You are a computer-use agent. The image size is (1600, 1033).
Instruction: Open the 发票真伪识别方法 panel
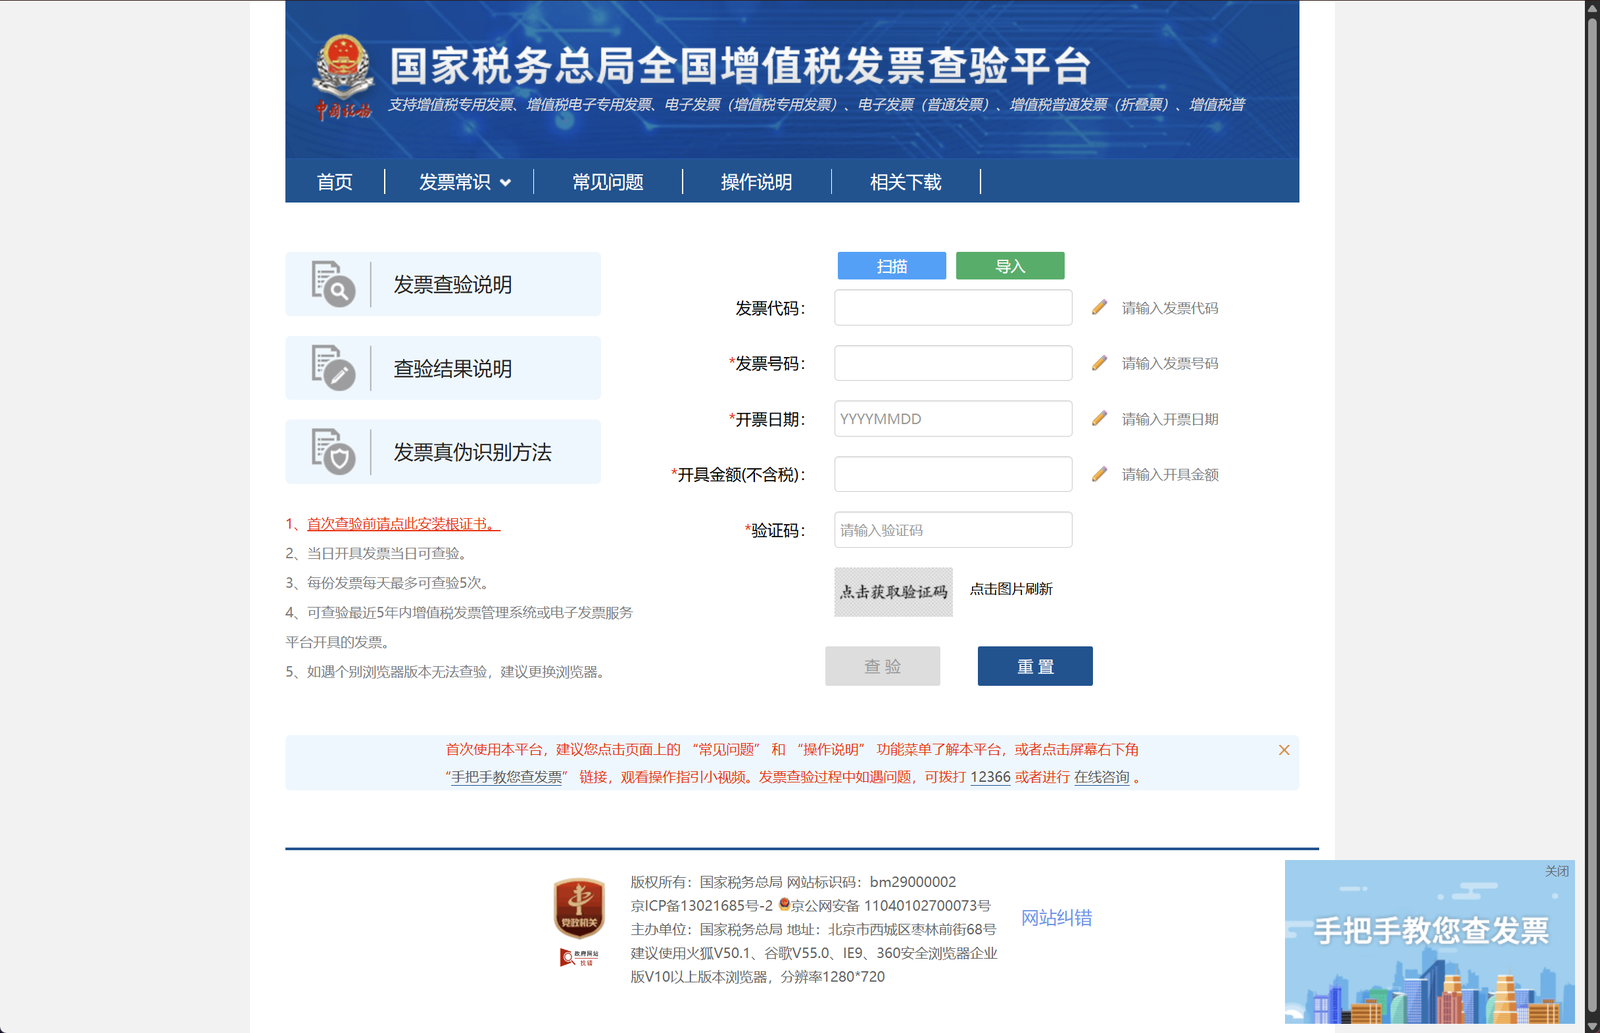443,452
